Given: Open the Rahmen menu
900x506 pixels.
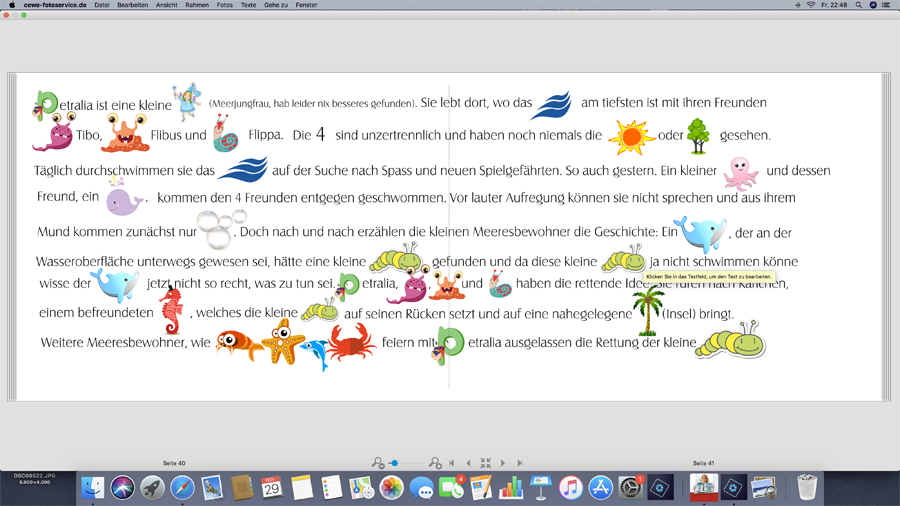Looking at the screenshot, I should pyautogui.click(x=197, y=5).
